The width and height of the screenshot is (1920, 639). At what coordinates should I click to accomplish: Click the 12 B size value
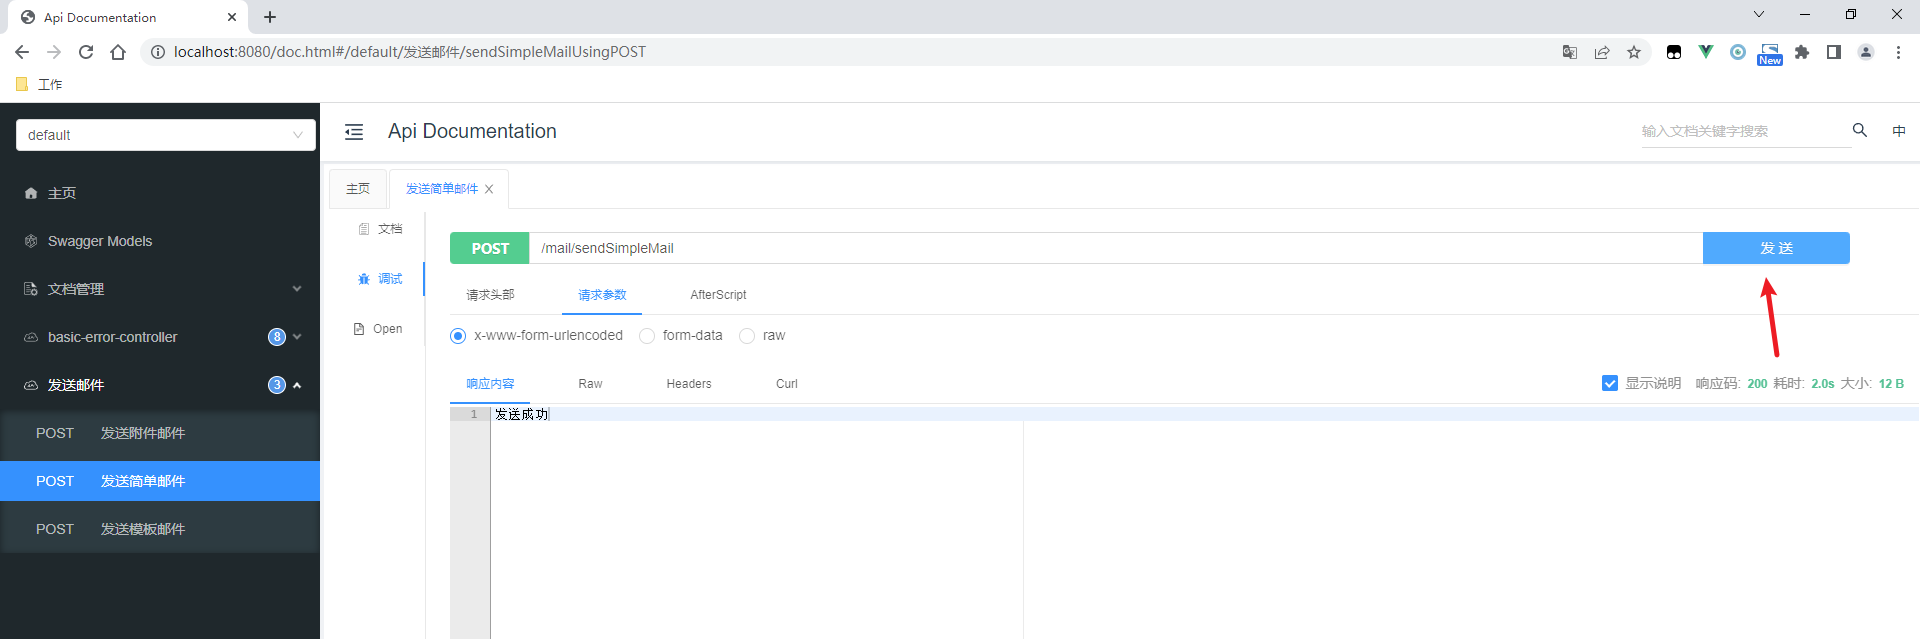pyautogui.click(x=1891, y=384)
